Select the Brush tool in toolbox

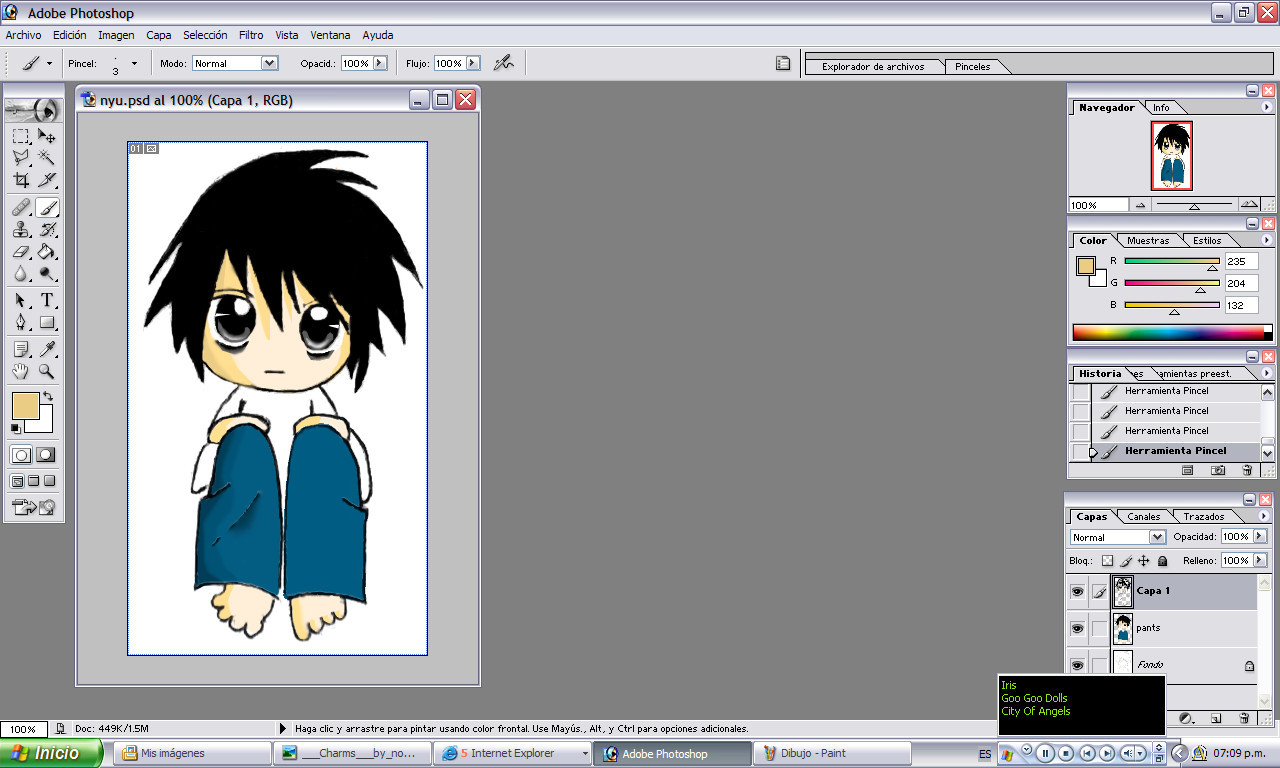click(x=47, y=208)
